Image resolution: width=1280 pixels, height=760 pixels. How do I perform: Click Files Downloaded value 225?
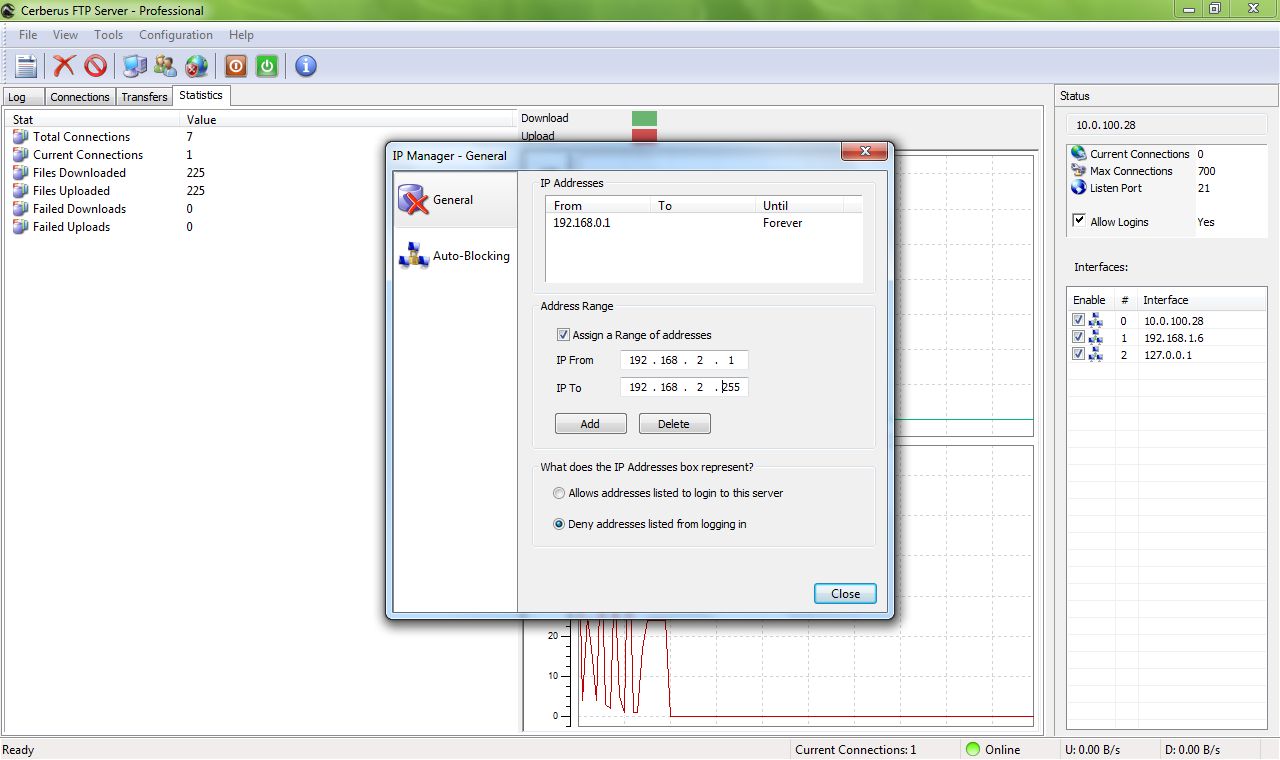pos(196,173)
